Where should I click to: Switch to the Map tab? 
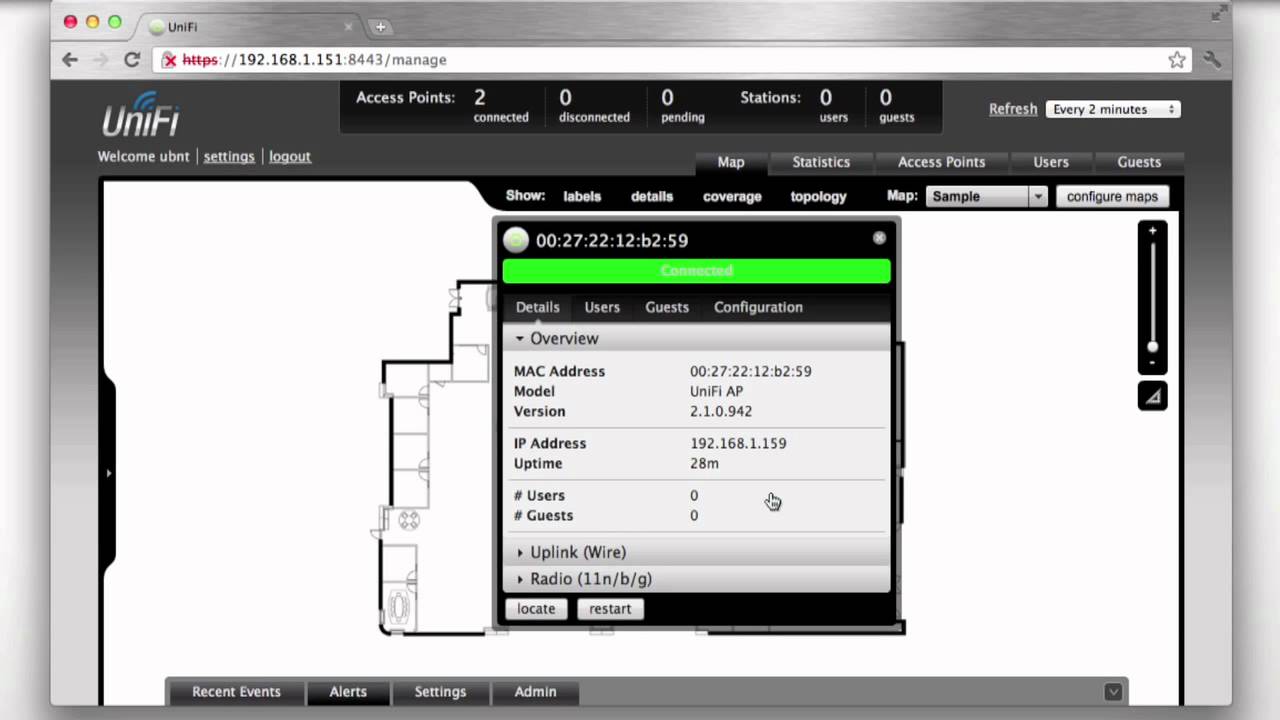pyautogui.click(x=731, y=162)
